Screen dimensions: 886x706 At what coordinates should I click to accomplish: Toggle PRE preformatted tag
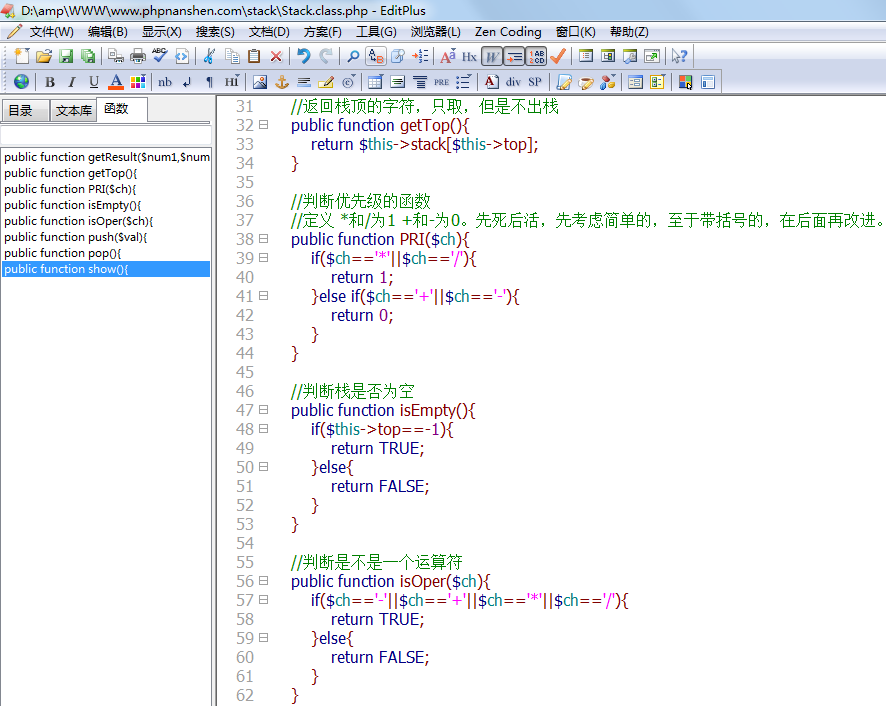pos(442,83)
